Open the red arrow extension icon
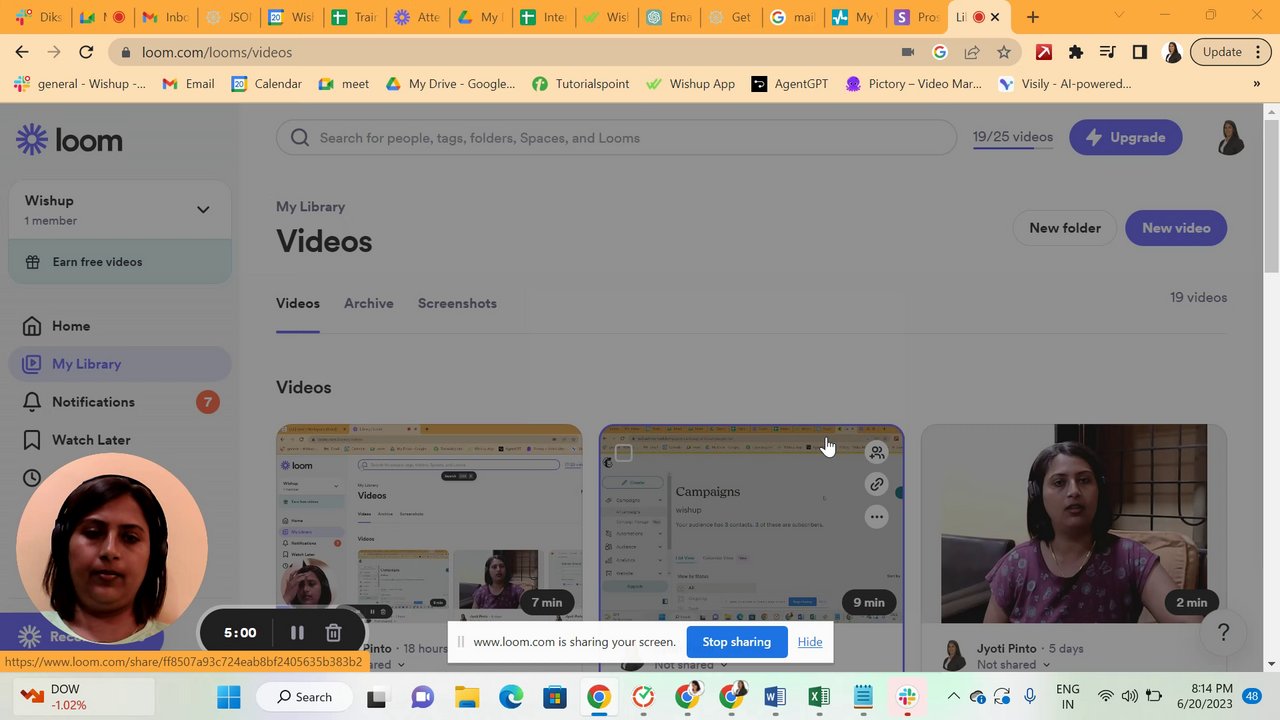 [1043, 52]
